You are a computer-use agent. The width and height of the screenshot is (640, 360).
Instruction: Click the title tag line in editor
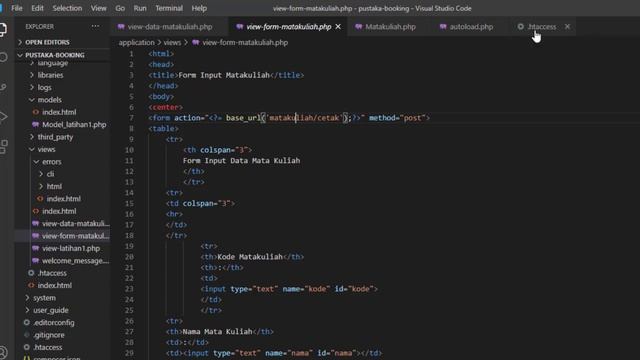click(x=226, y=75)
